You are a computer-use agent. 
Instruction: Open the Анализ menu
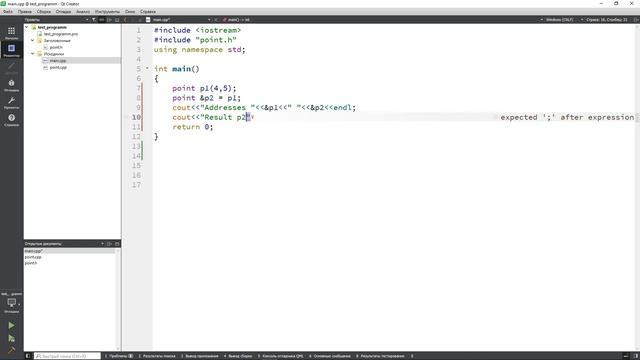83,12
